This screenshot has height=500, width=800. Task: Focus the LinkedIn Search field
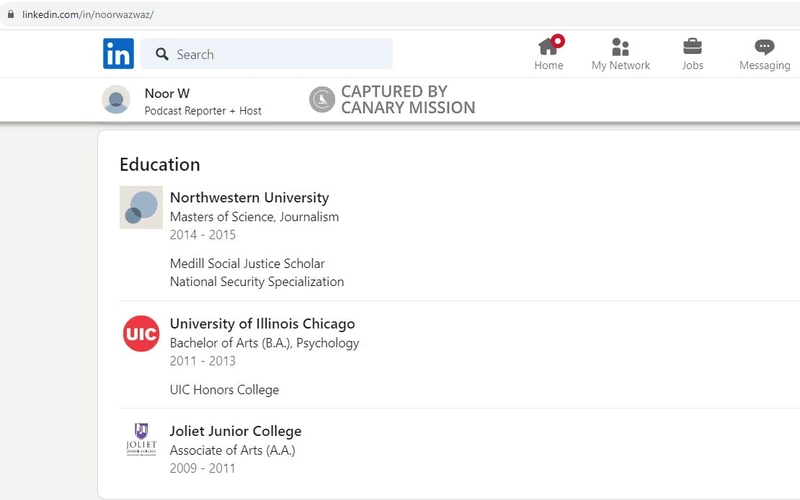[x=267, y=54]
